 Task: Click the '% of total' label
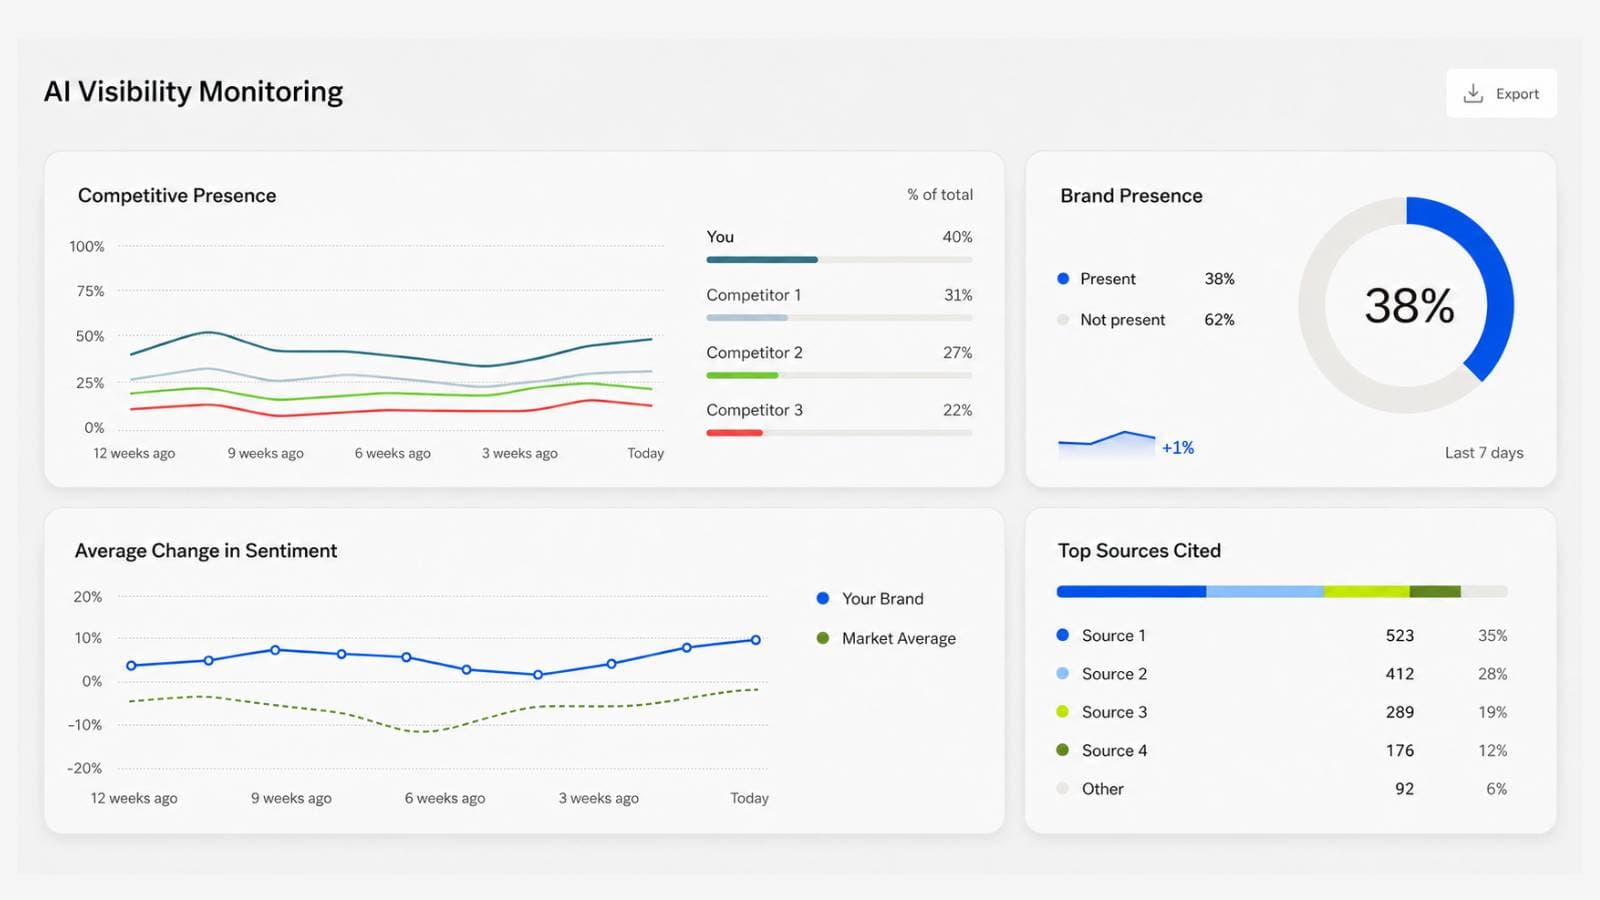pyautogui.click(x=940, y=195)
